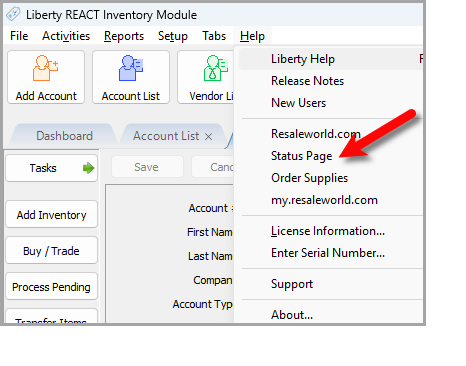Click the Cancel button

212,167
